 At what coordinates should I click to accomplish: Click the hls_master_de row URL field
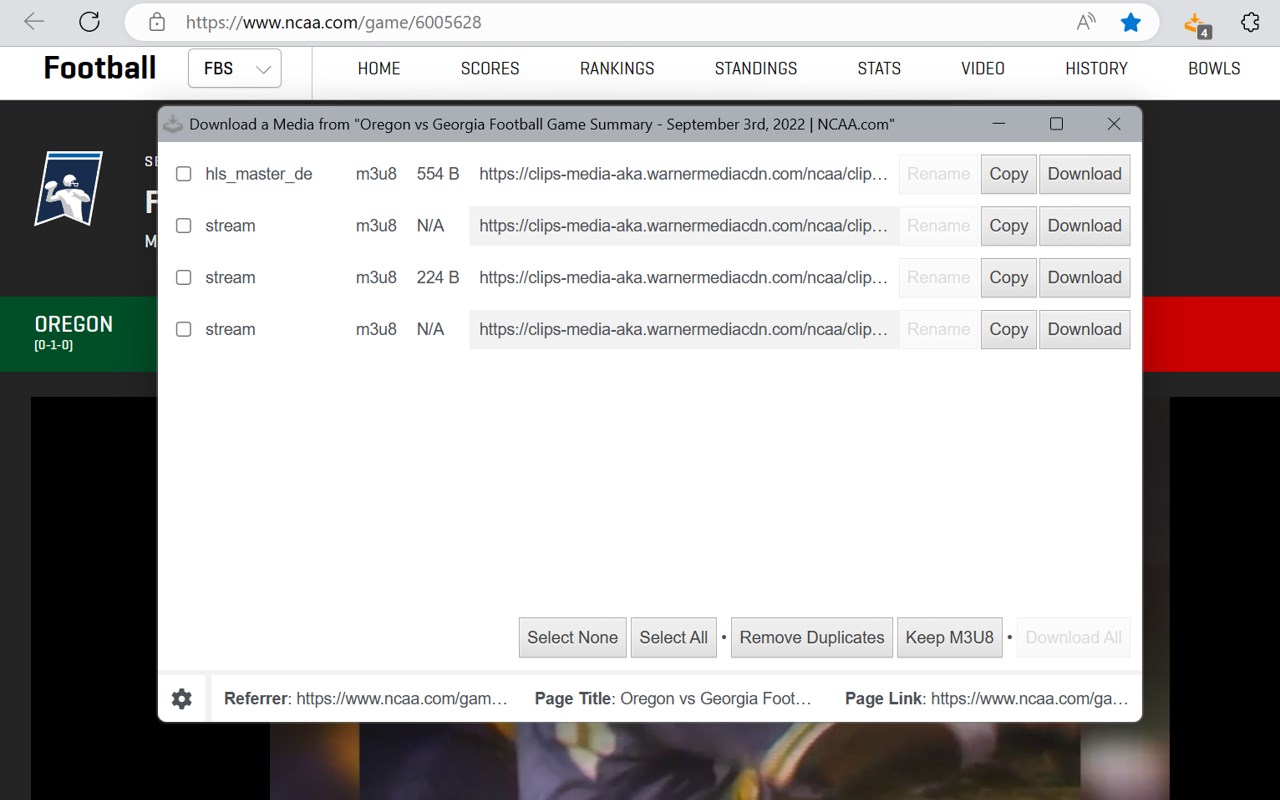pos(684,174)
